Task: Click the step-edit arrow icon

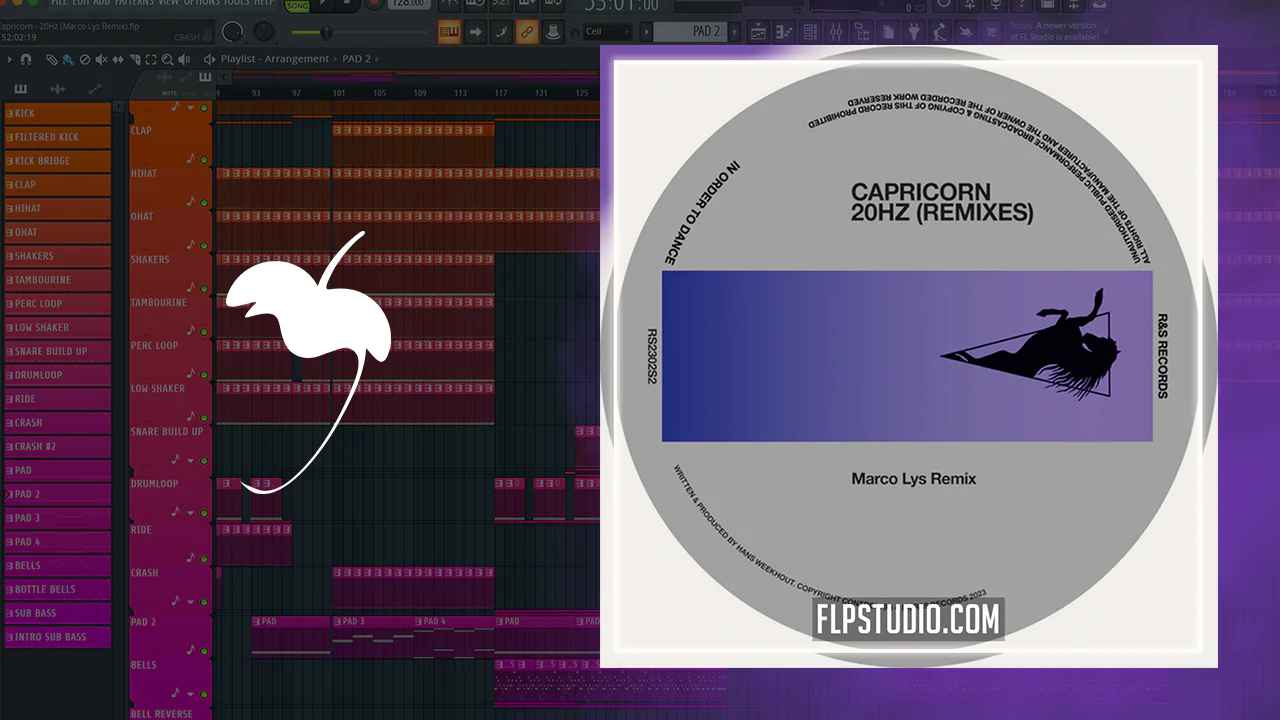Action: coord(475,33)
